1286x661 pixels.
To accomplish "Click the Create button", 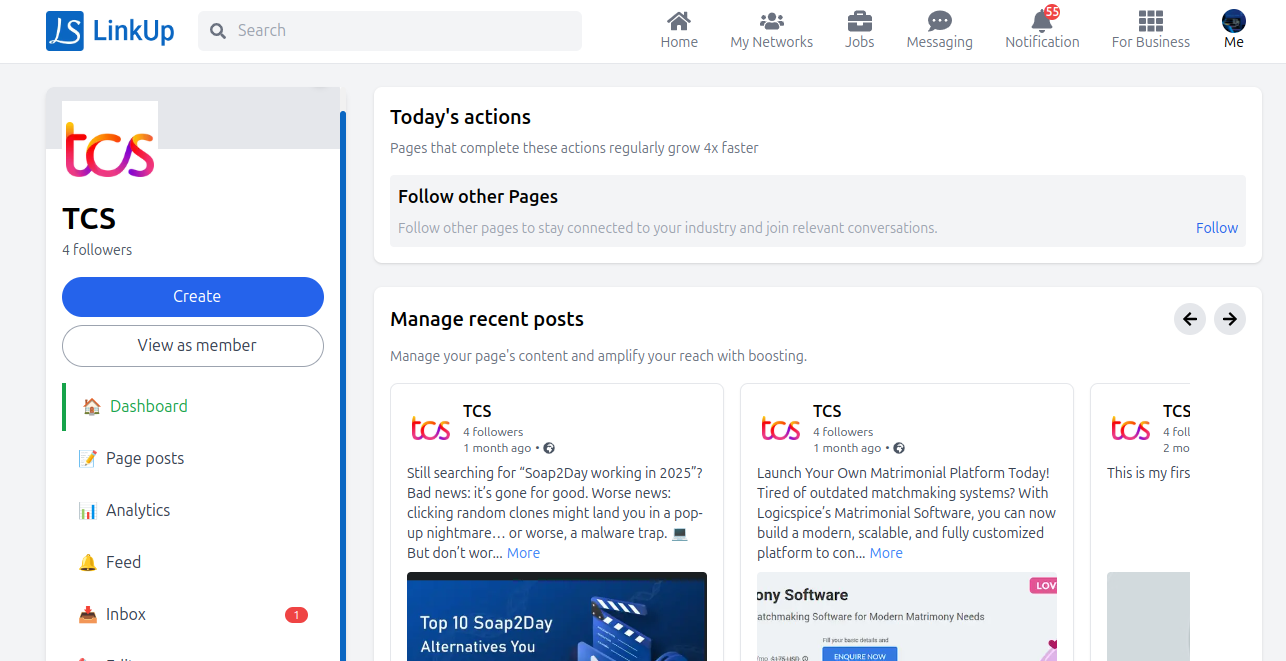I will 193,297.
